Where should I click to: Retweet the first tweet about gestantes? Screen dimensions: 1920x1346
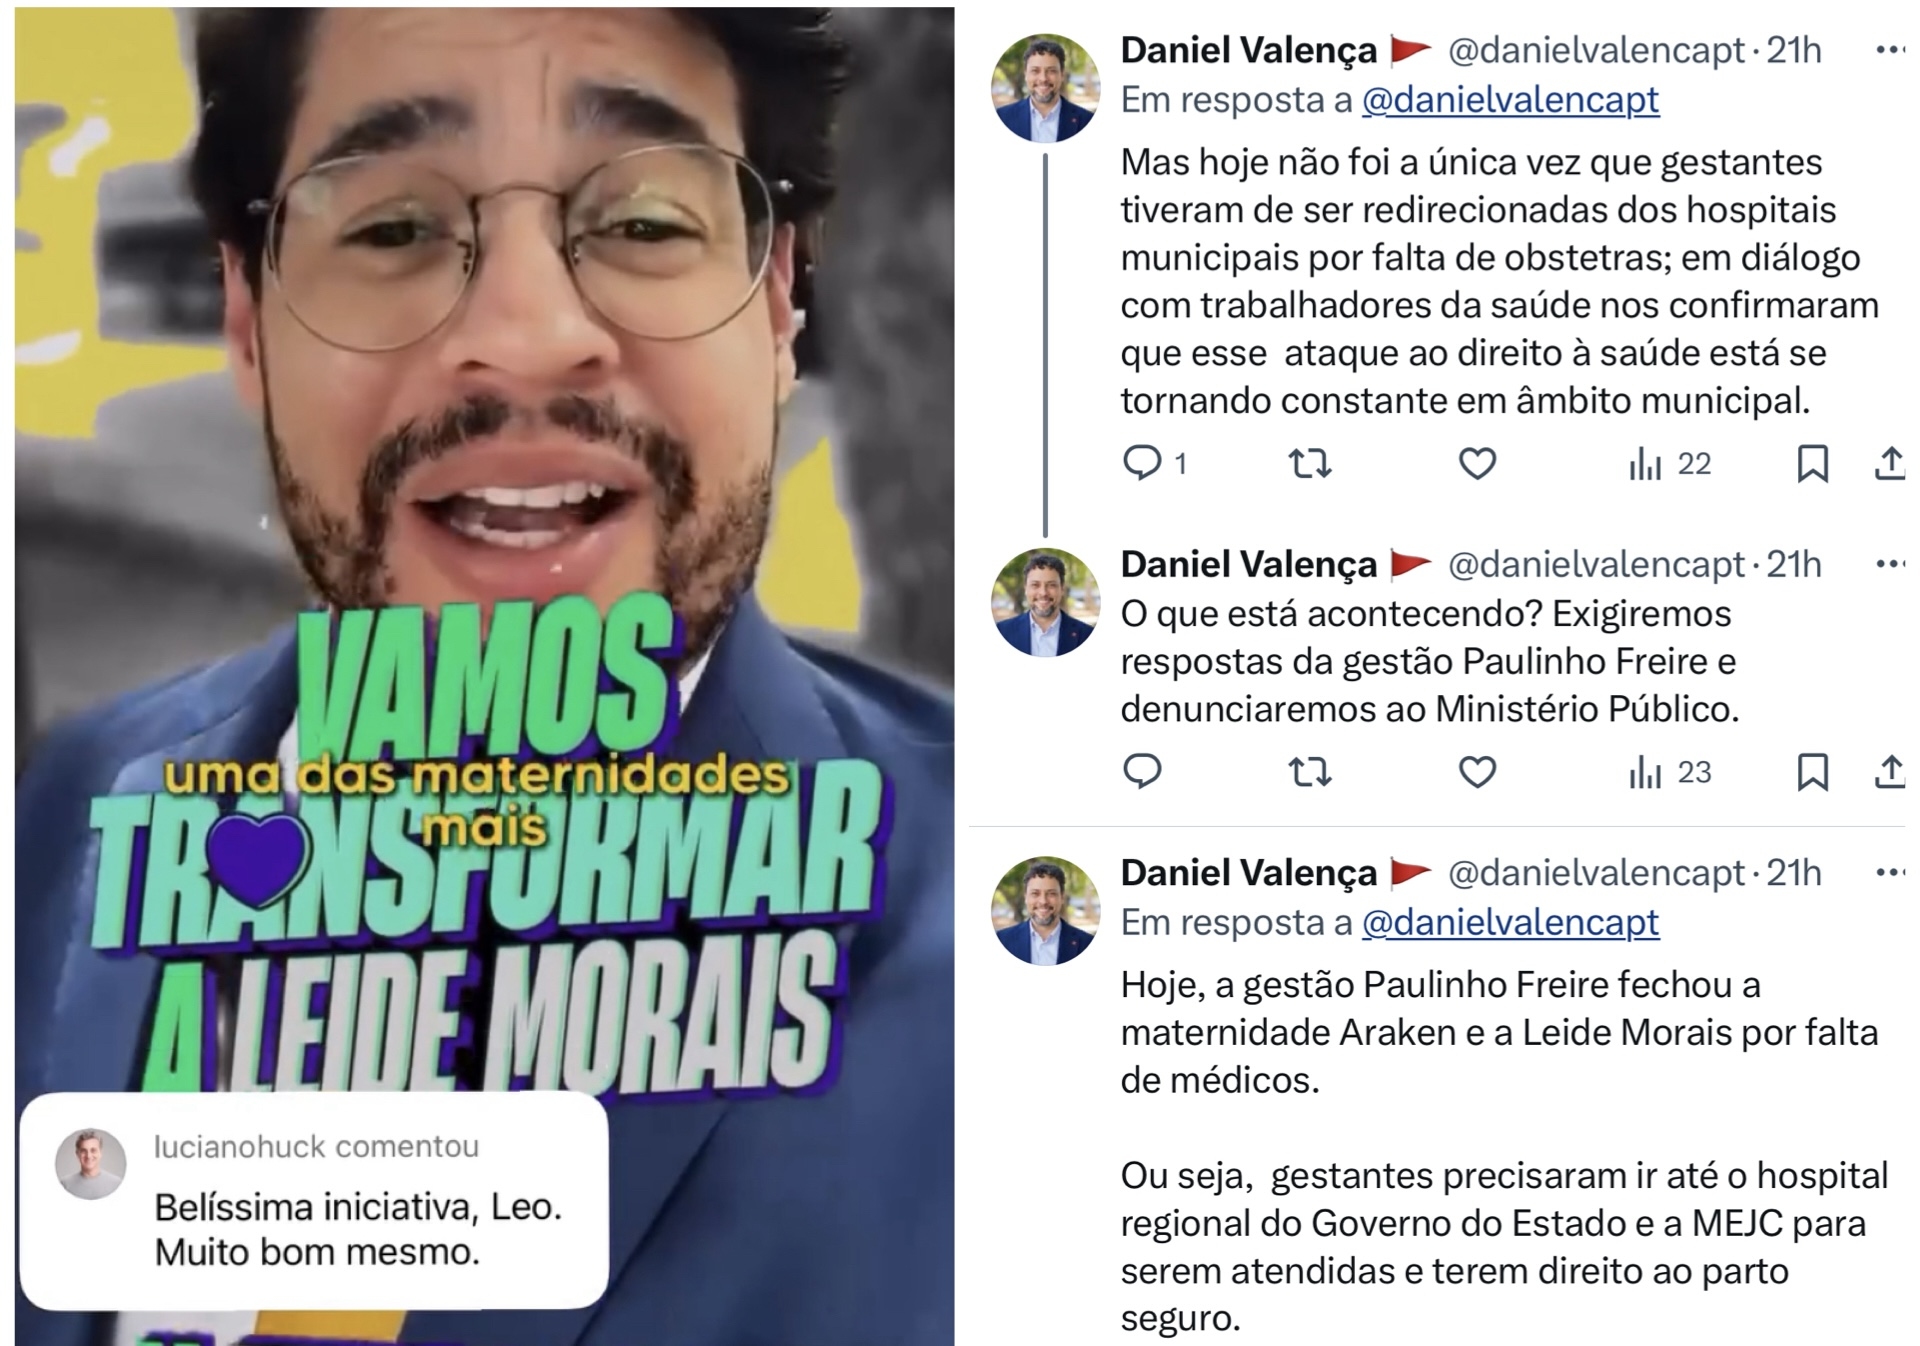[x=1309, y=463]
